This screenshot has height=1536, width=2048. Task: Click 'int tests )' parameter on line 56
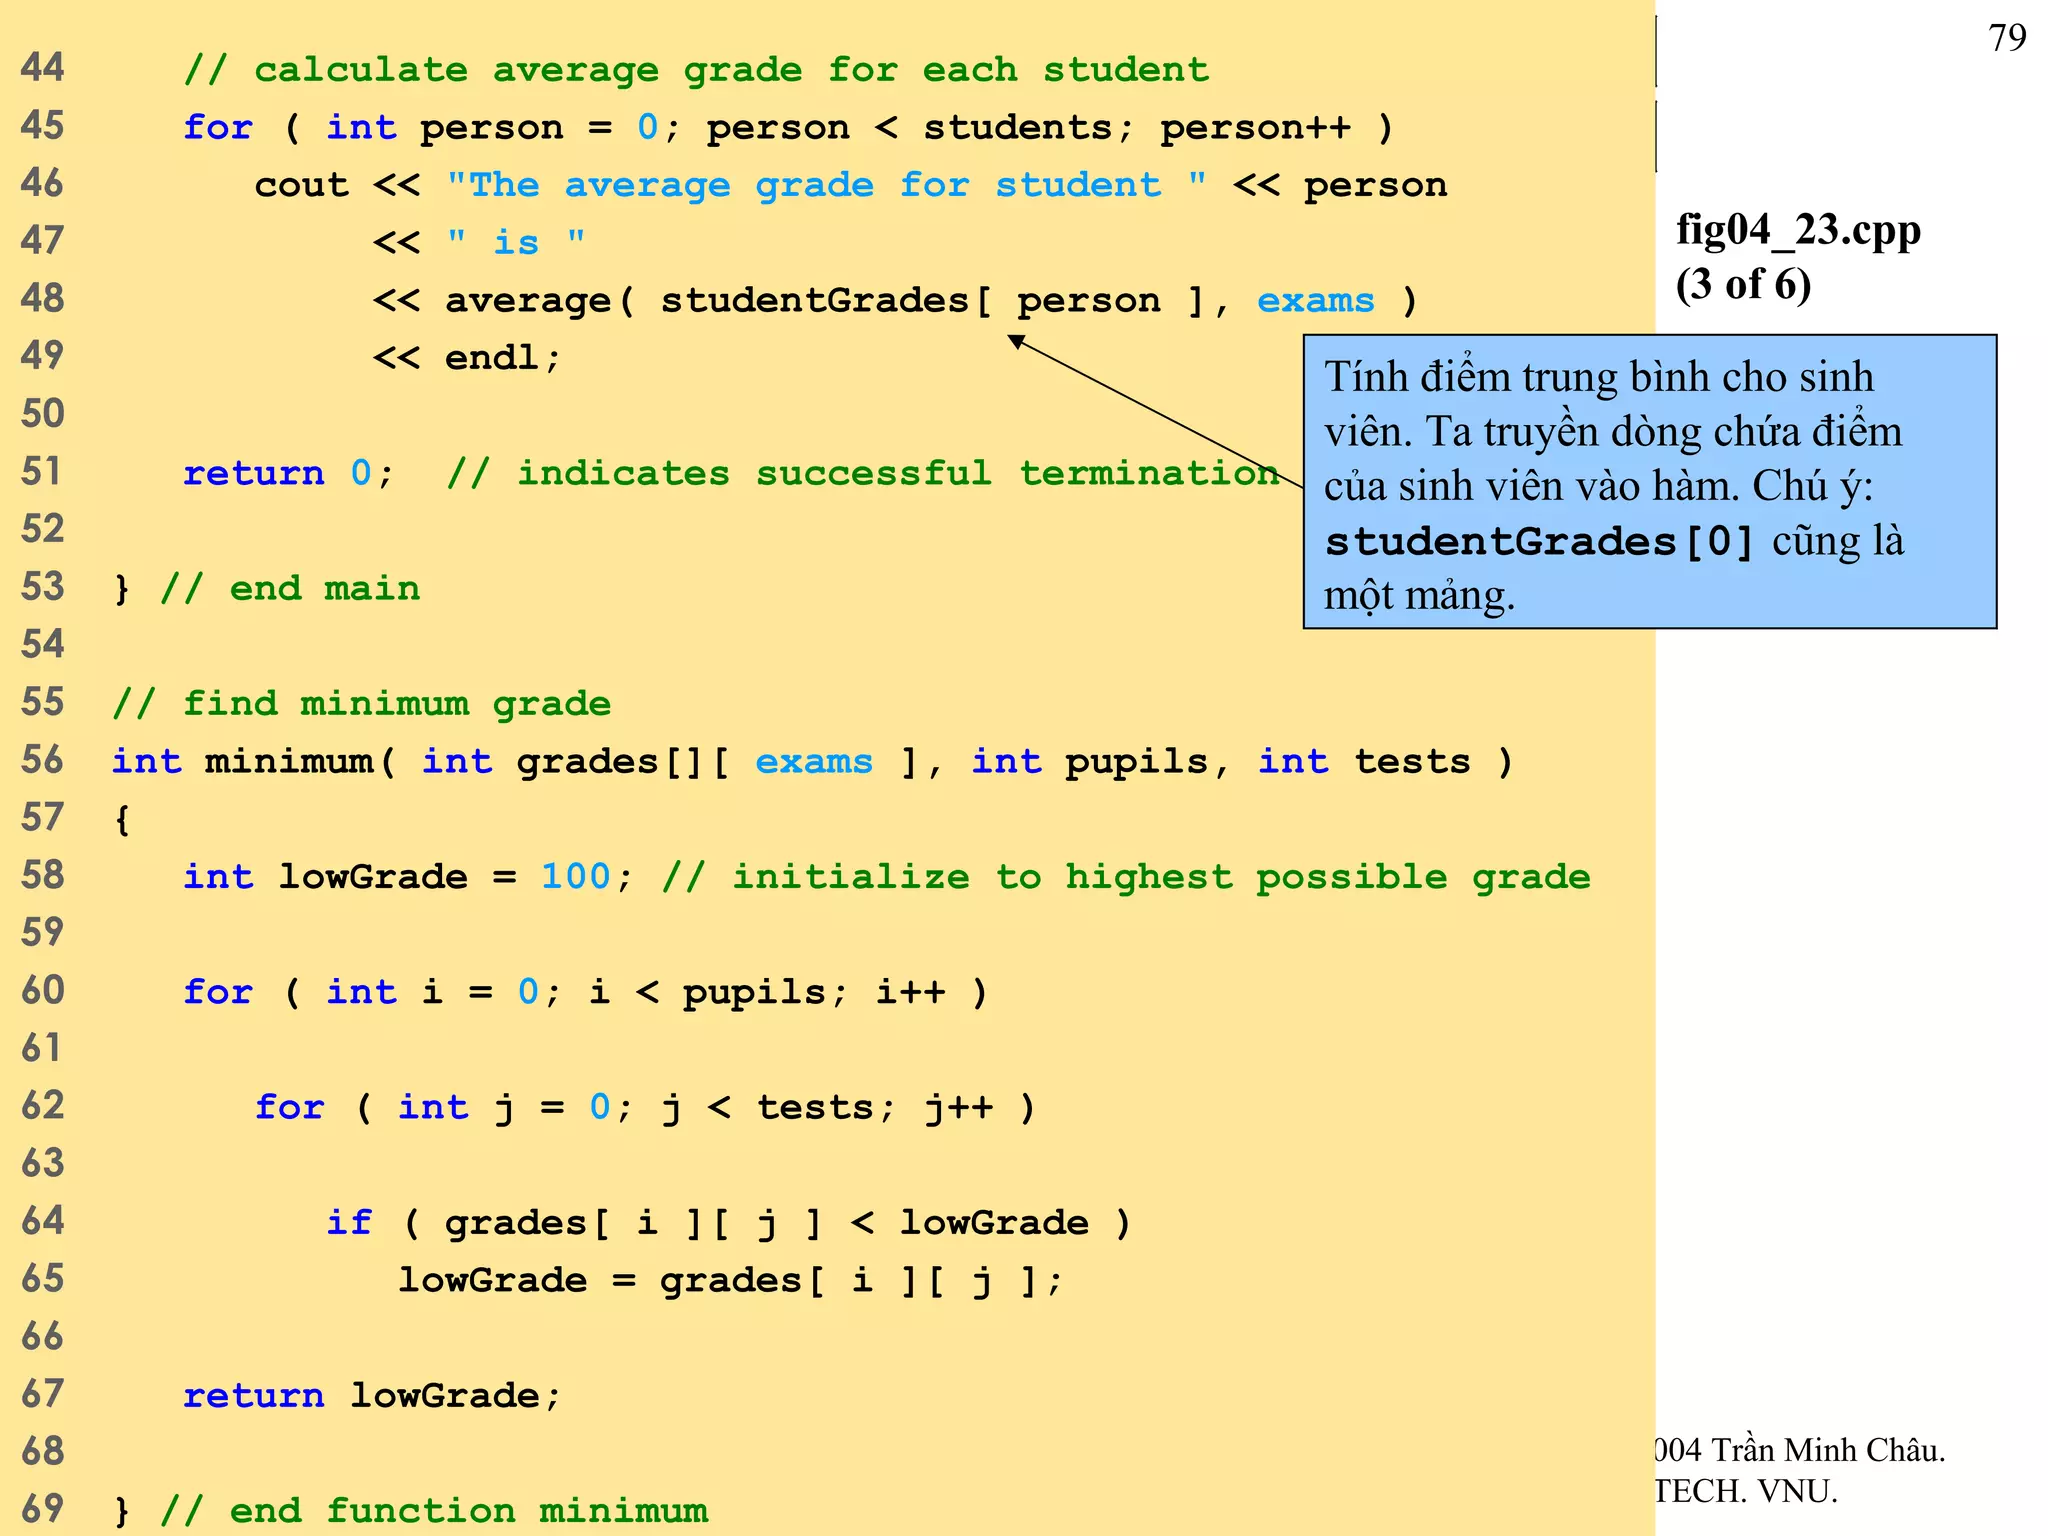(x=1385, y=762)
